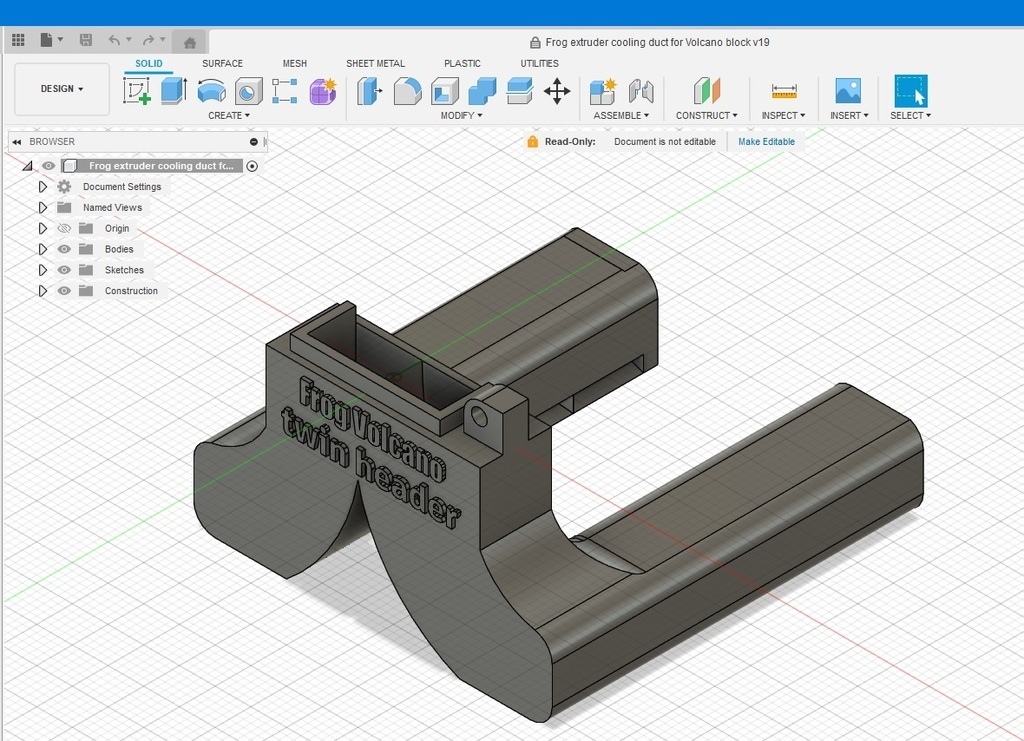Switch to the SURFACE tab

[x=222, y=63]
